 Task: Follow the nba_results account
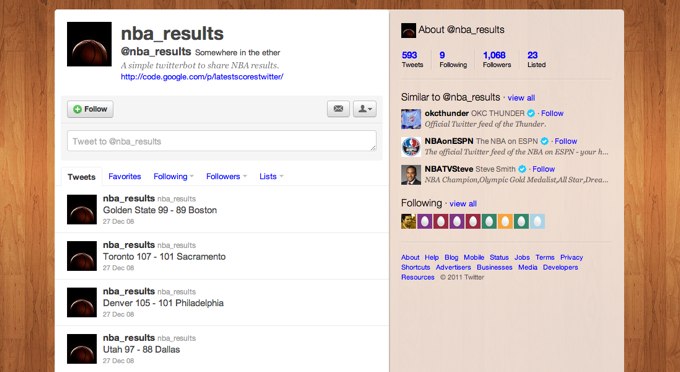[x=90, y=109]
